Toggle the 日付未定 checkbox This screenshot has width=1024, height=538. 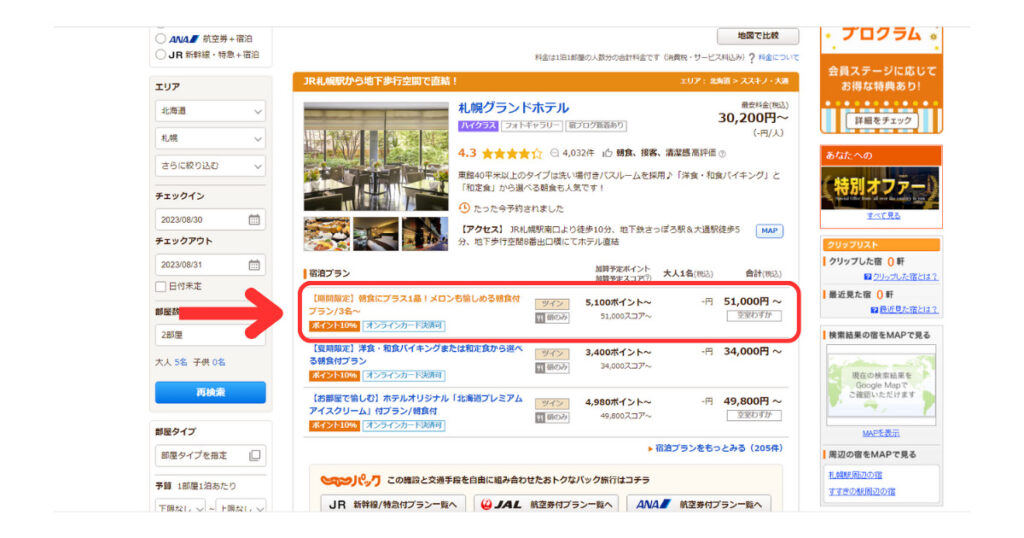tap(161, 287)
